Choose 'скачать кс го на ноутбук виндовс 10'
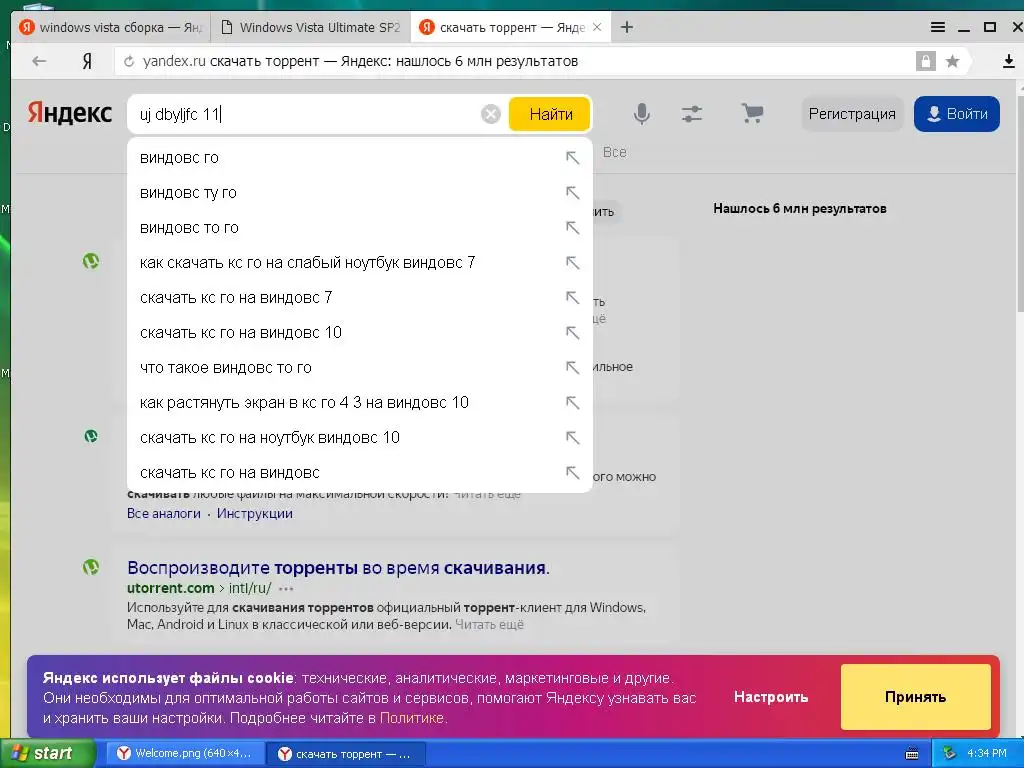This screenshot has height=768, width=1024. [359, 437]
